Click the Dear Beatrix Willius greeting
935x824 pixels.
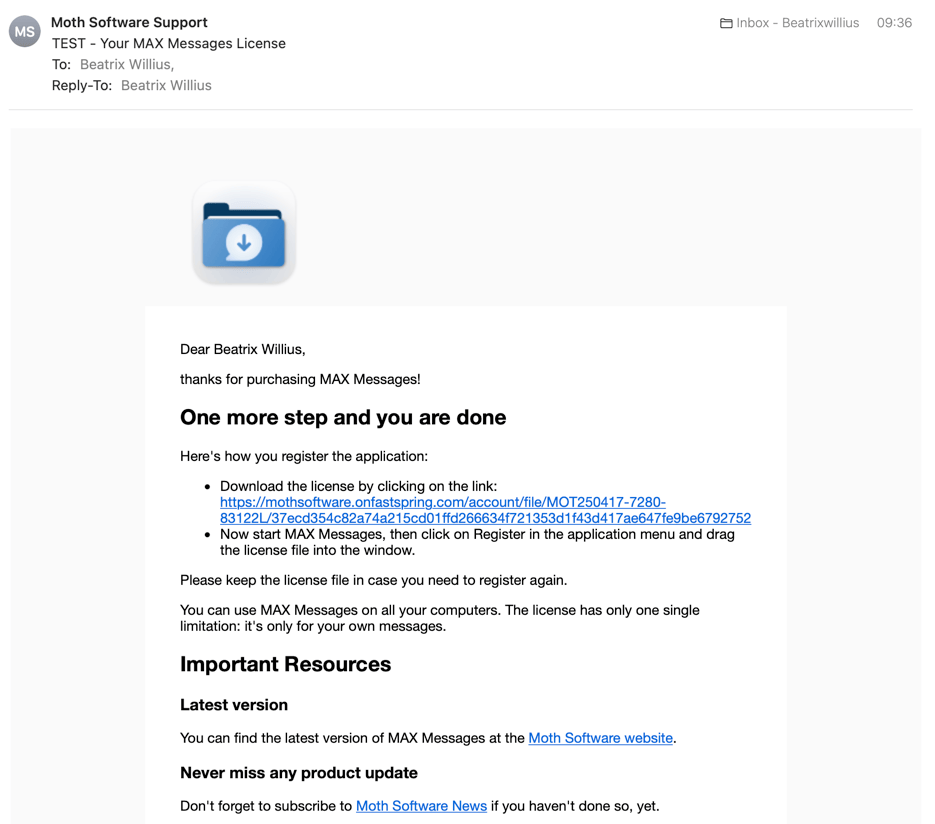click(x=243, y=349)
